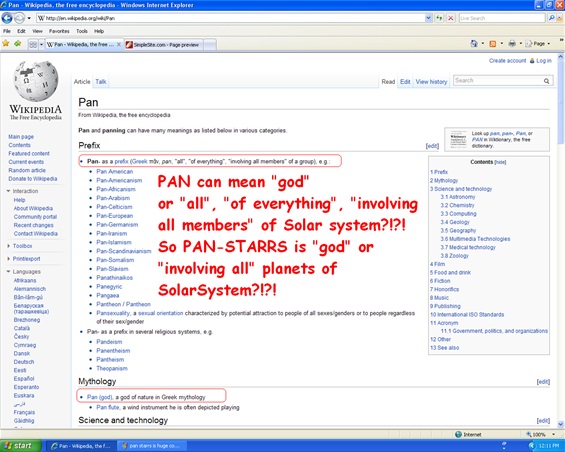Screen dimensions: 565x452
Task: Click the page scrollbar down arrow
Action: coord(560,424)
